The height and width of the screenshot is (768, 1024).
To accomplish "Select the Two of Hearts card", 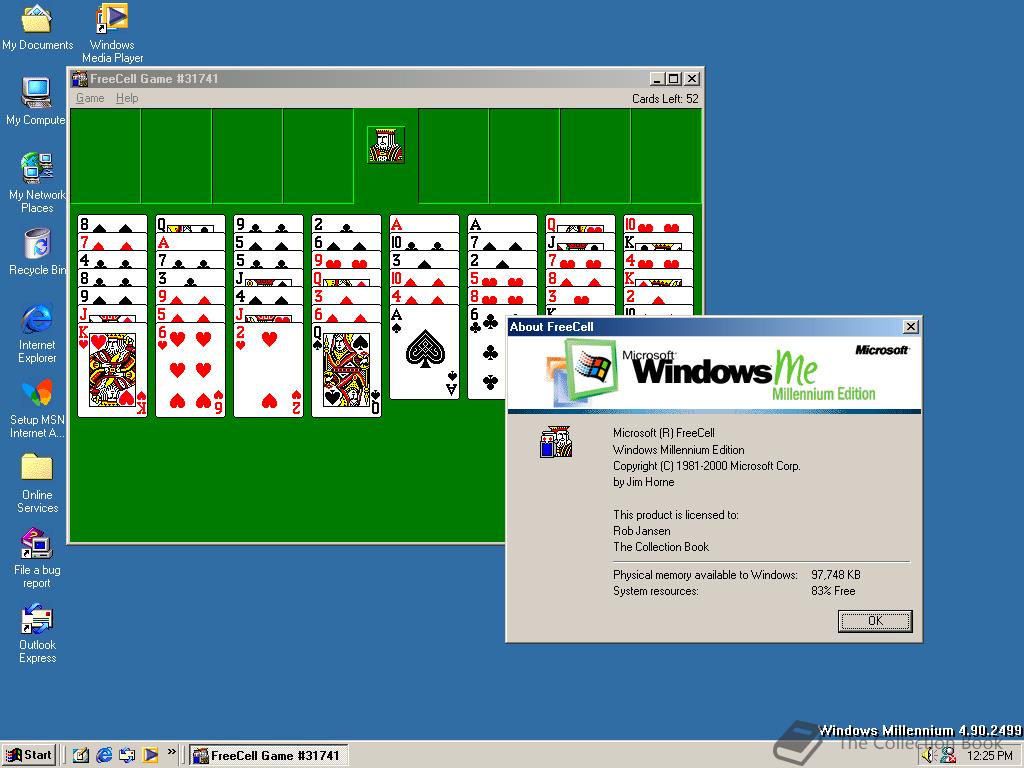I will [268, 370].
